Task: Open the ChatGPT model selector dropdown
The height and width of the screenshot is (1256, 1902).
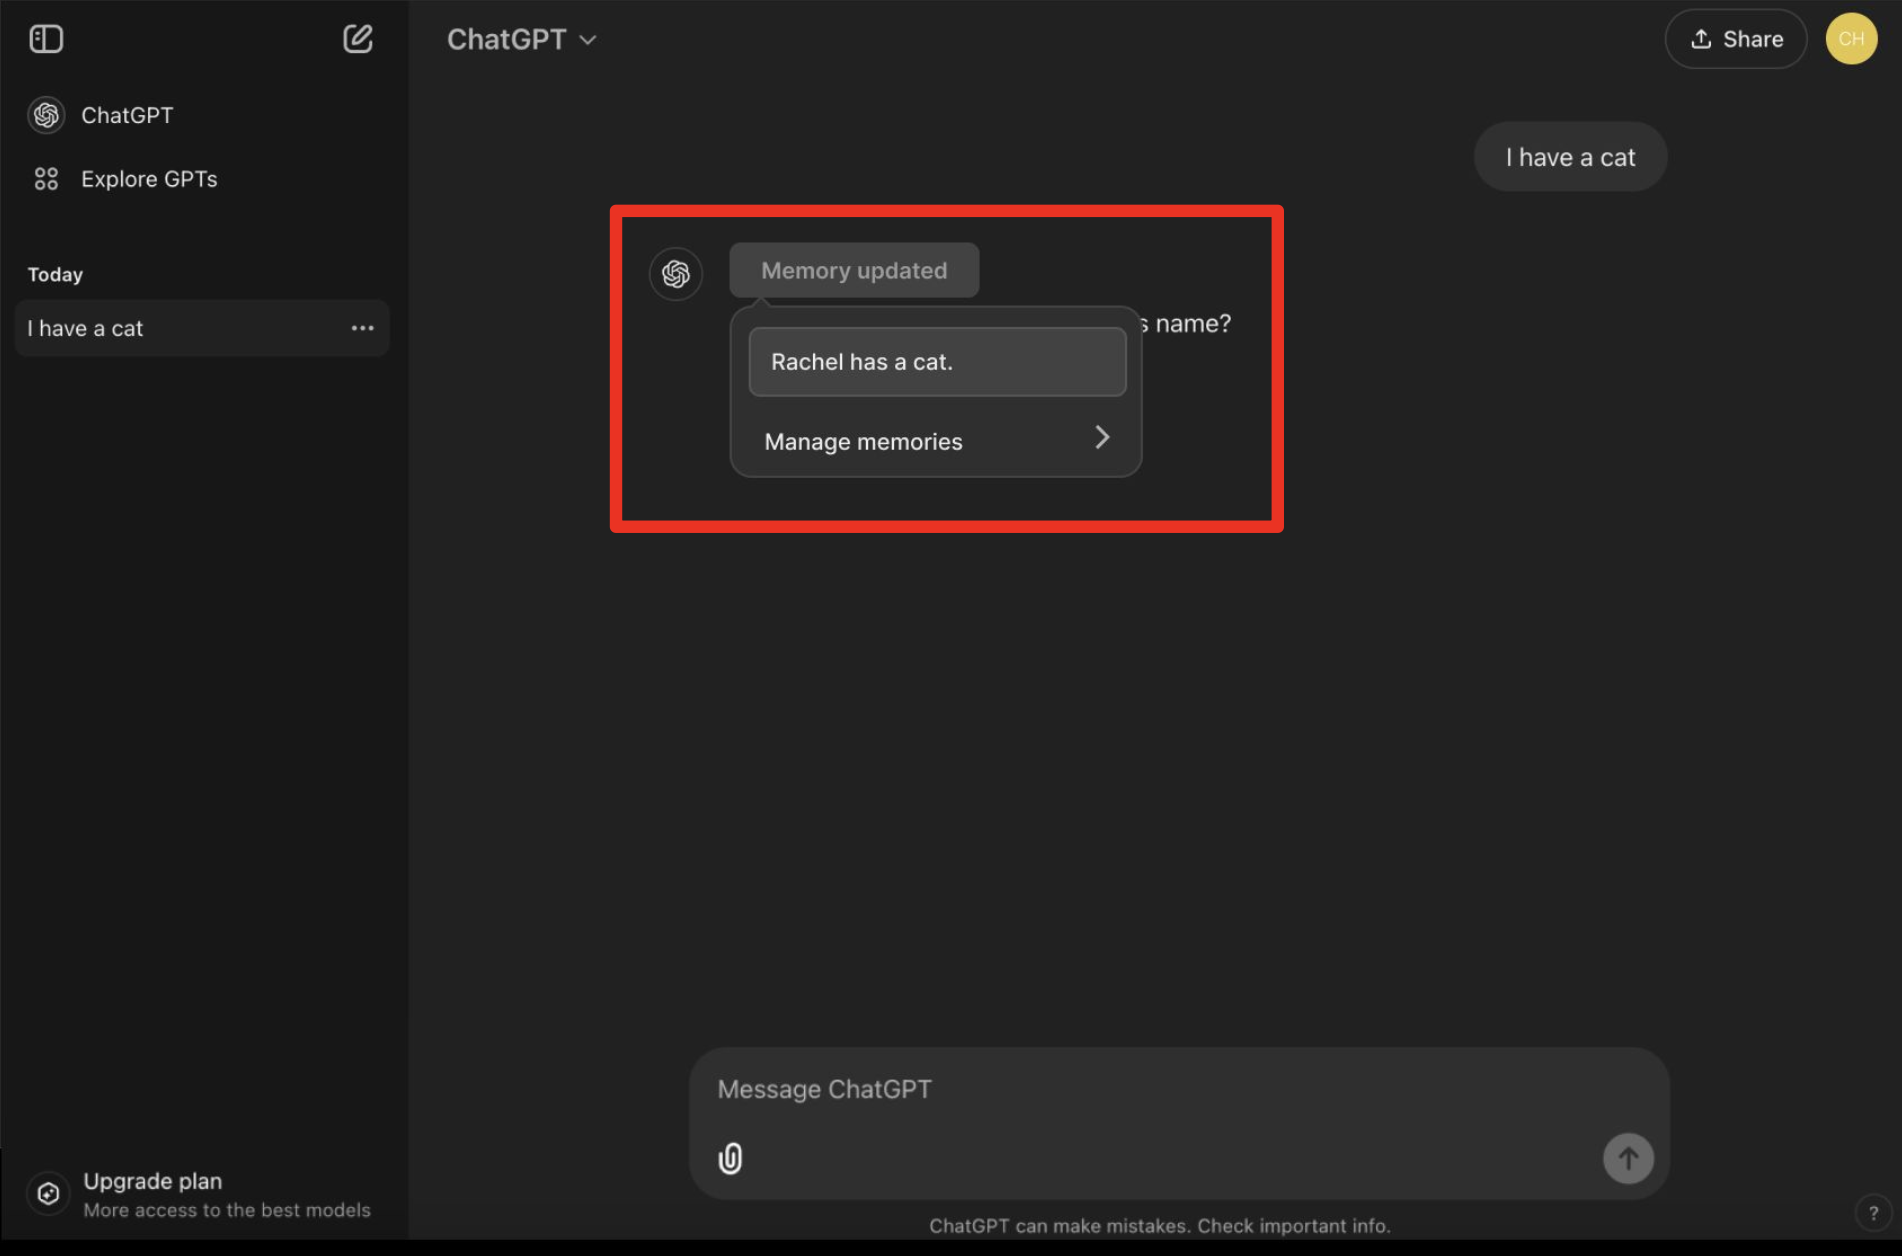Action: tap(521, 39)
